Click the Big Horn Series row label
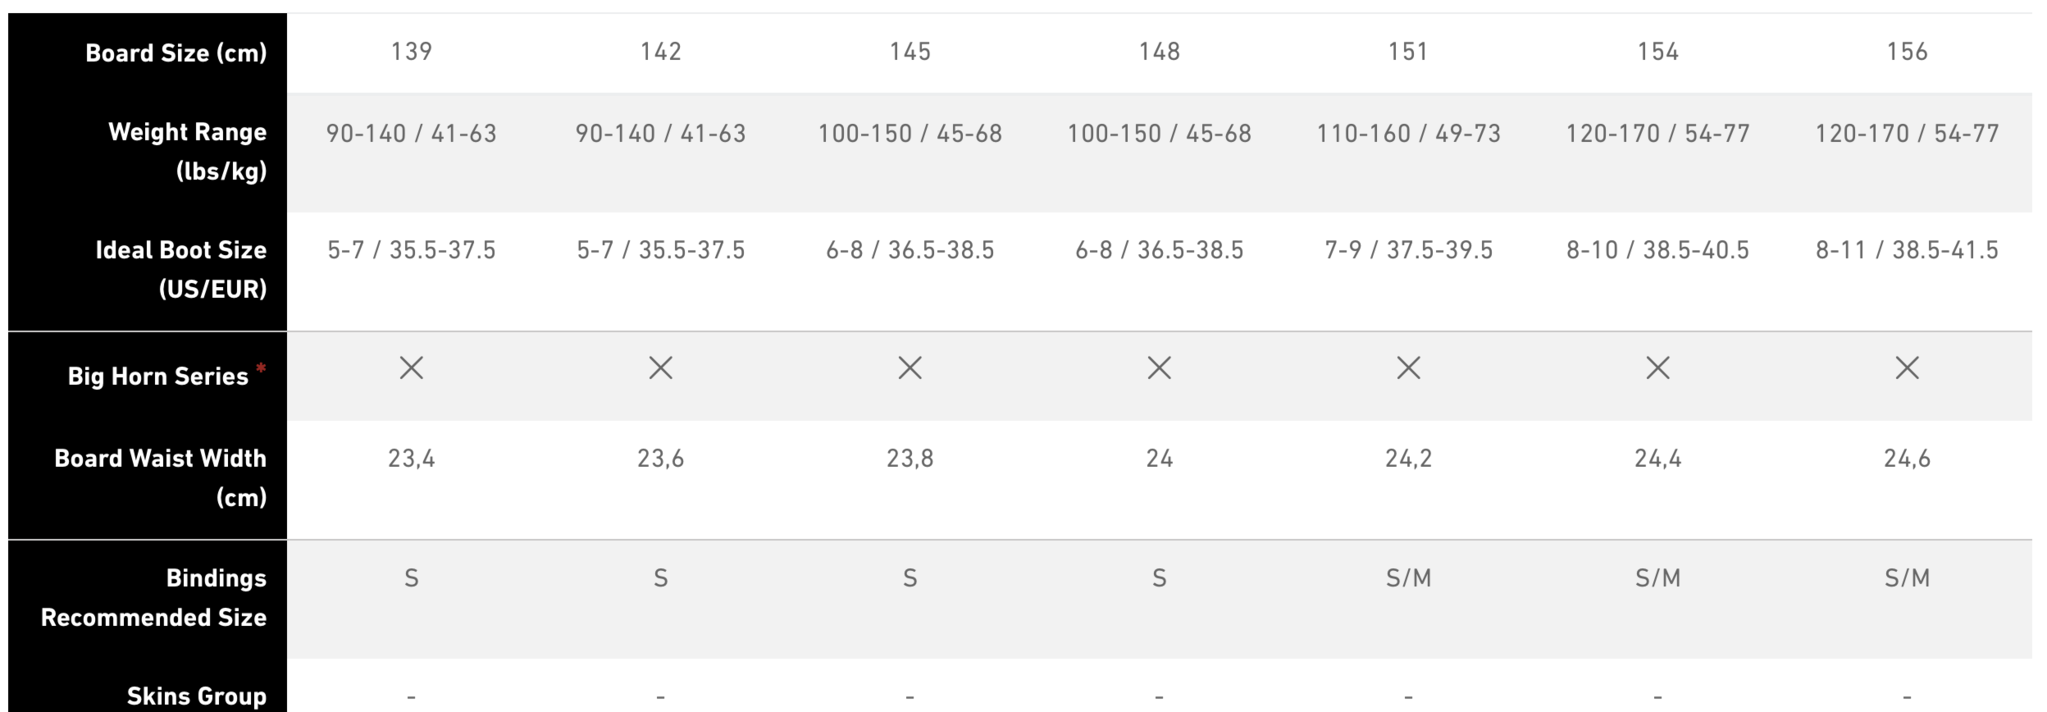 tap(158, 376)
